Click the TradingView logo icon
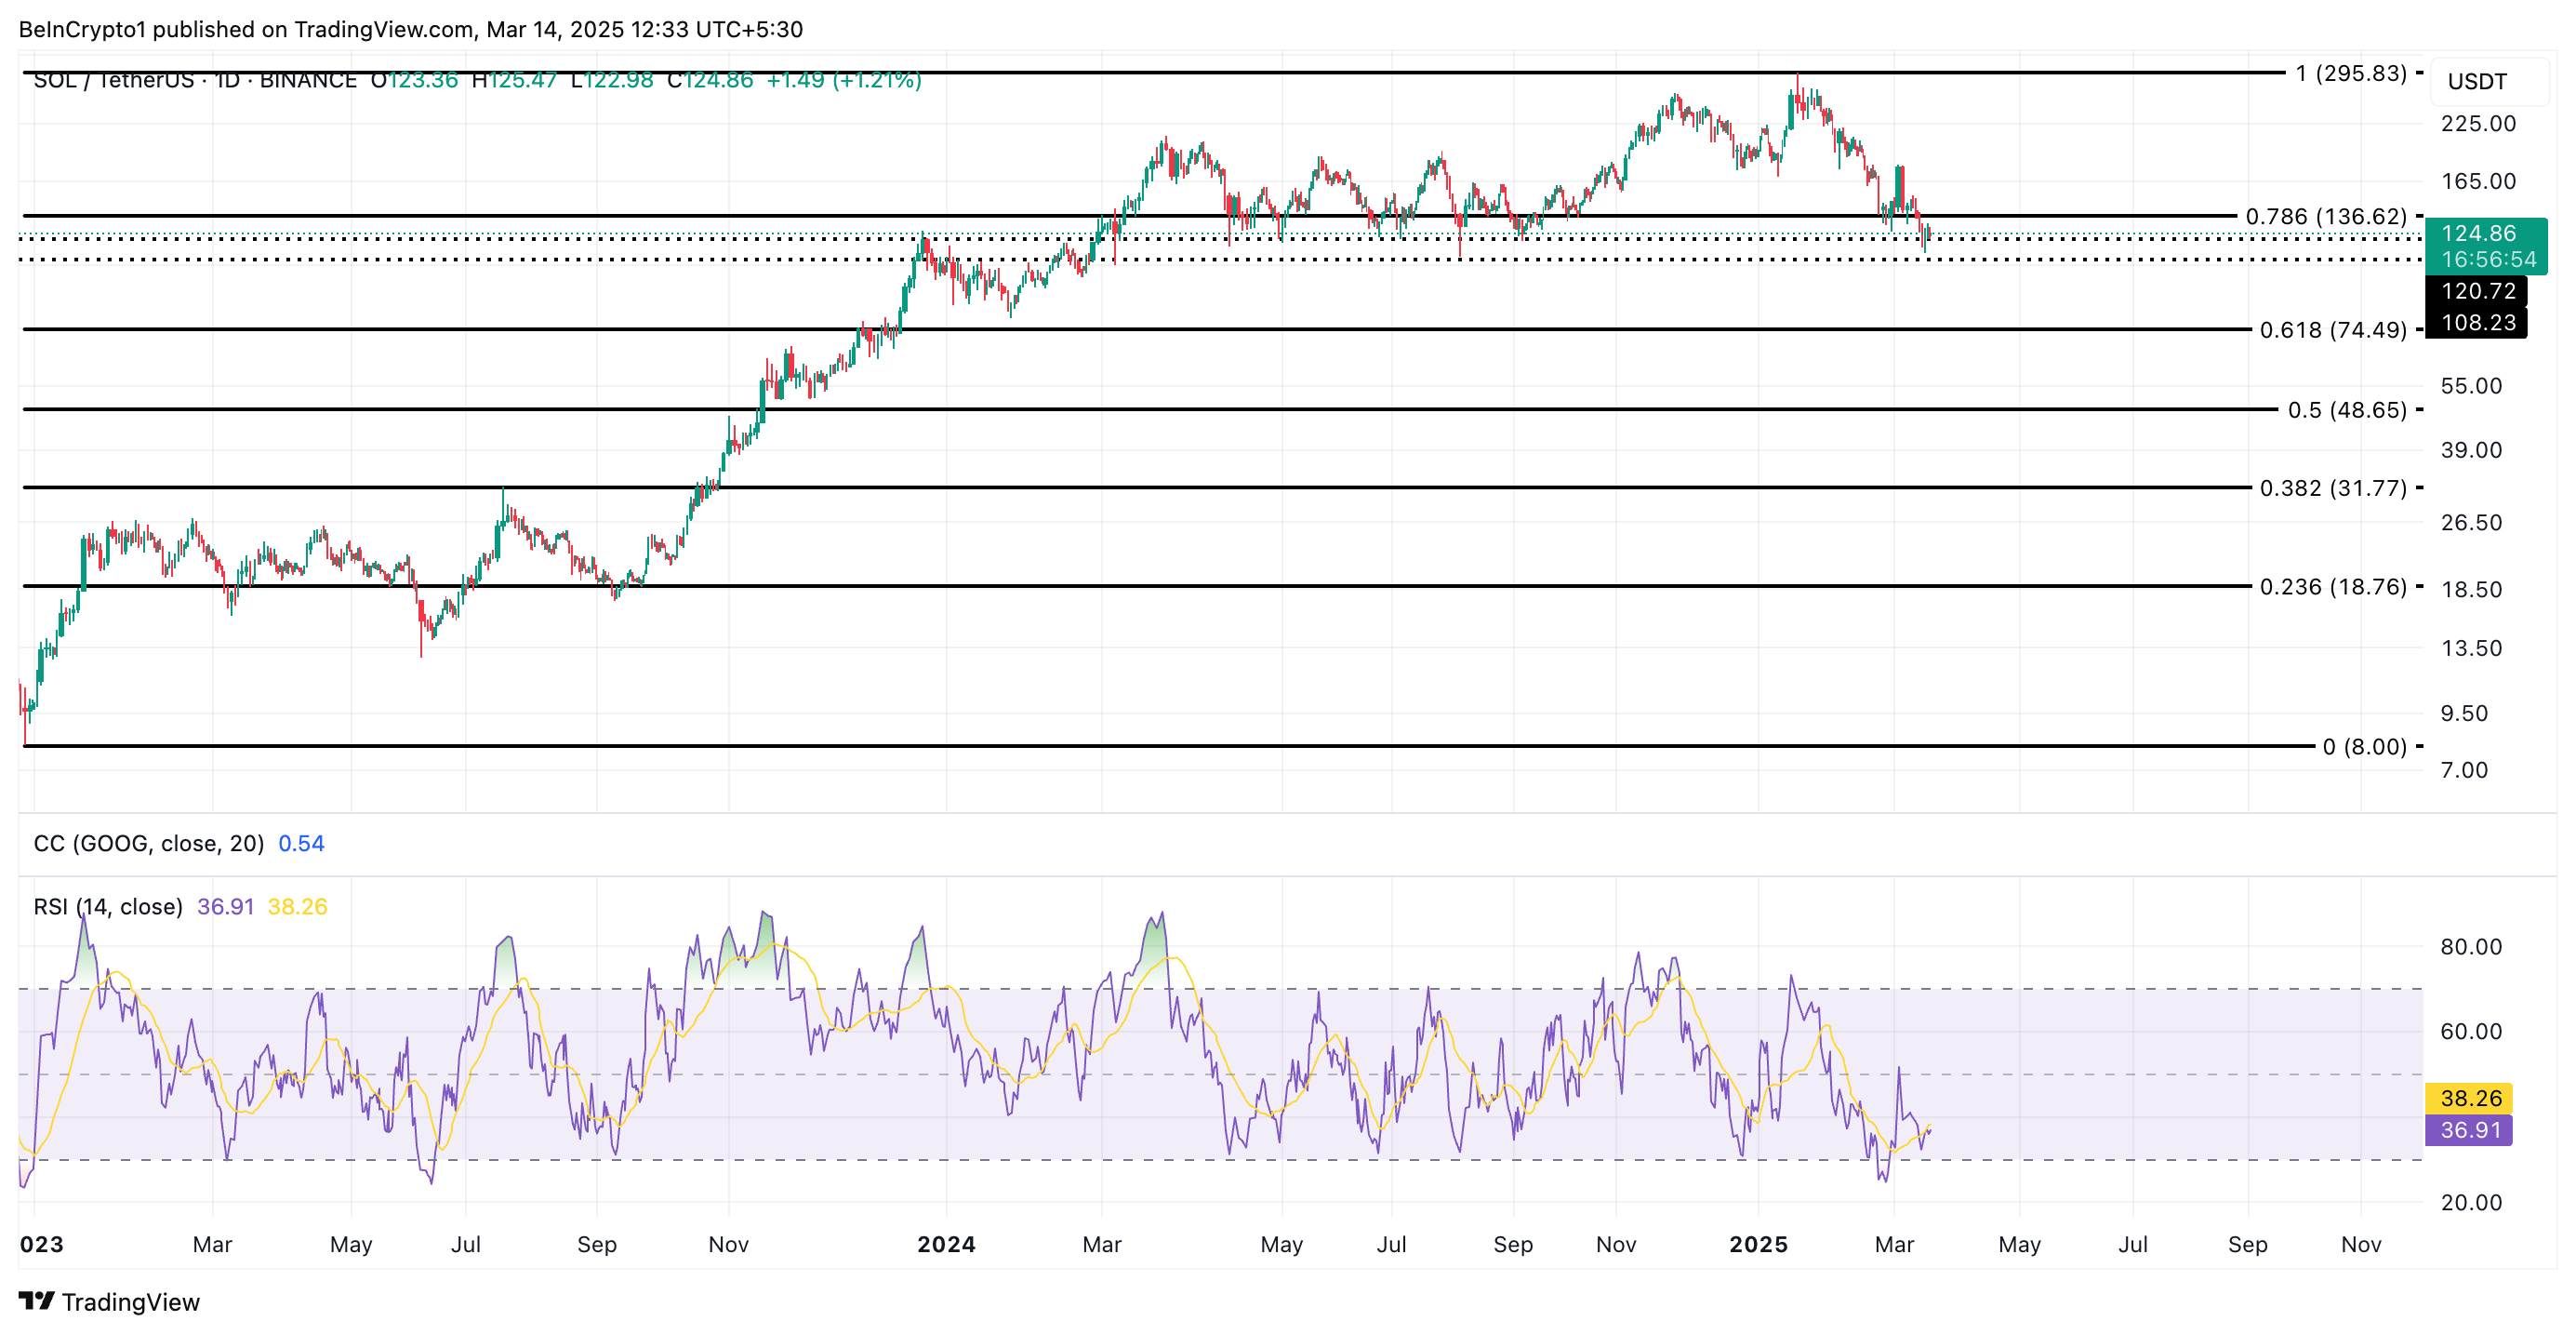This screenshot has width=2576, height=1334. pyautogui.click(x=36, y=1300)
